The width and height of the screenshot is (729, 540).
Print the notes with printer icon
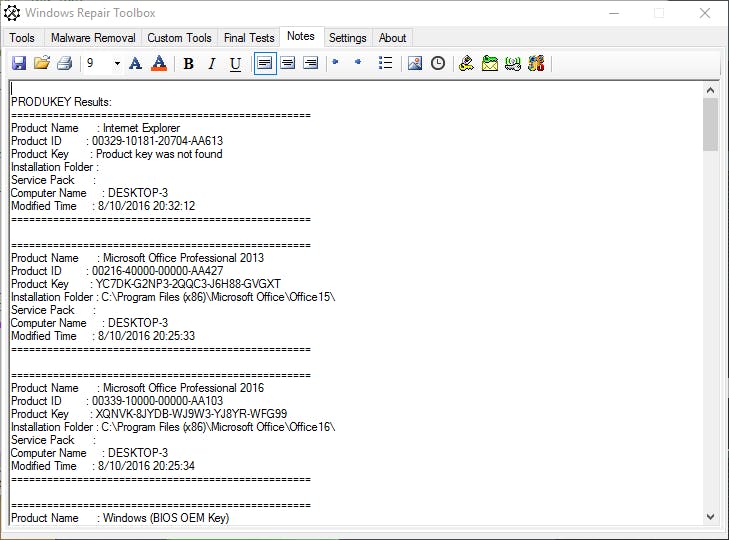pos(65,63)
